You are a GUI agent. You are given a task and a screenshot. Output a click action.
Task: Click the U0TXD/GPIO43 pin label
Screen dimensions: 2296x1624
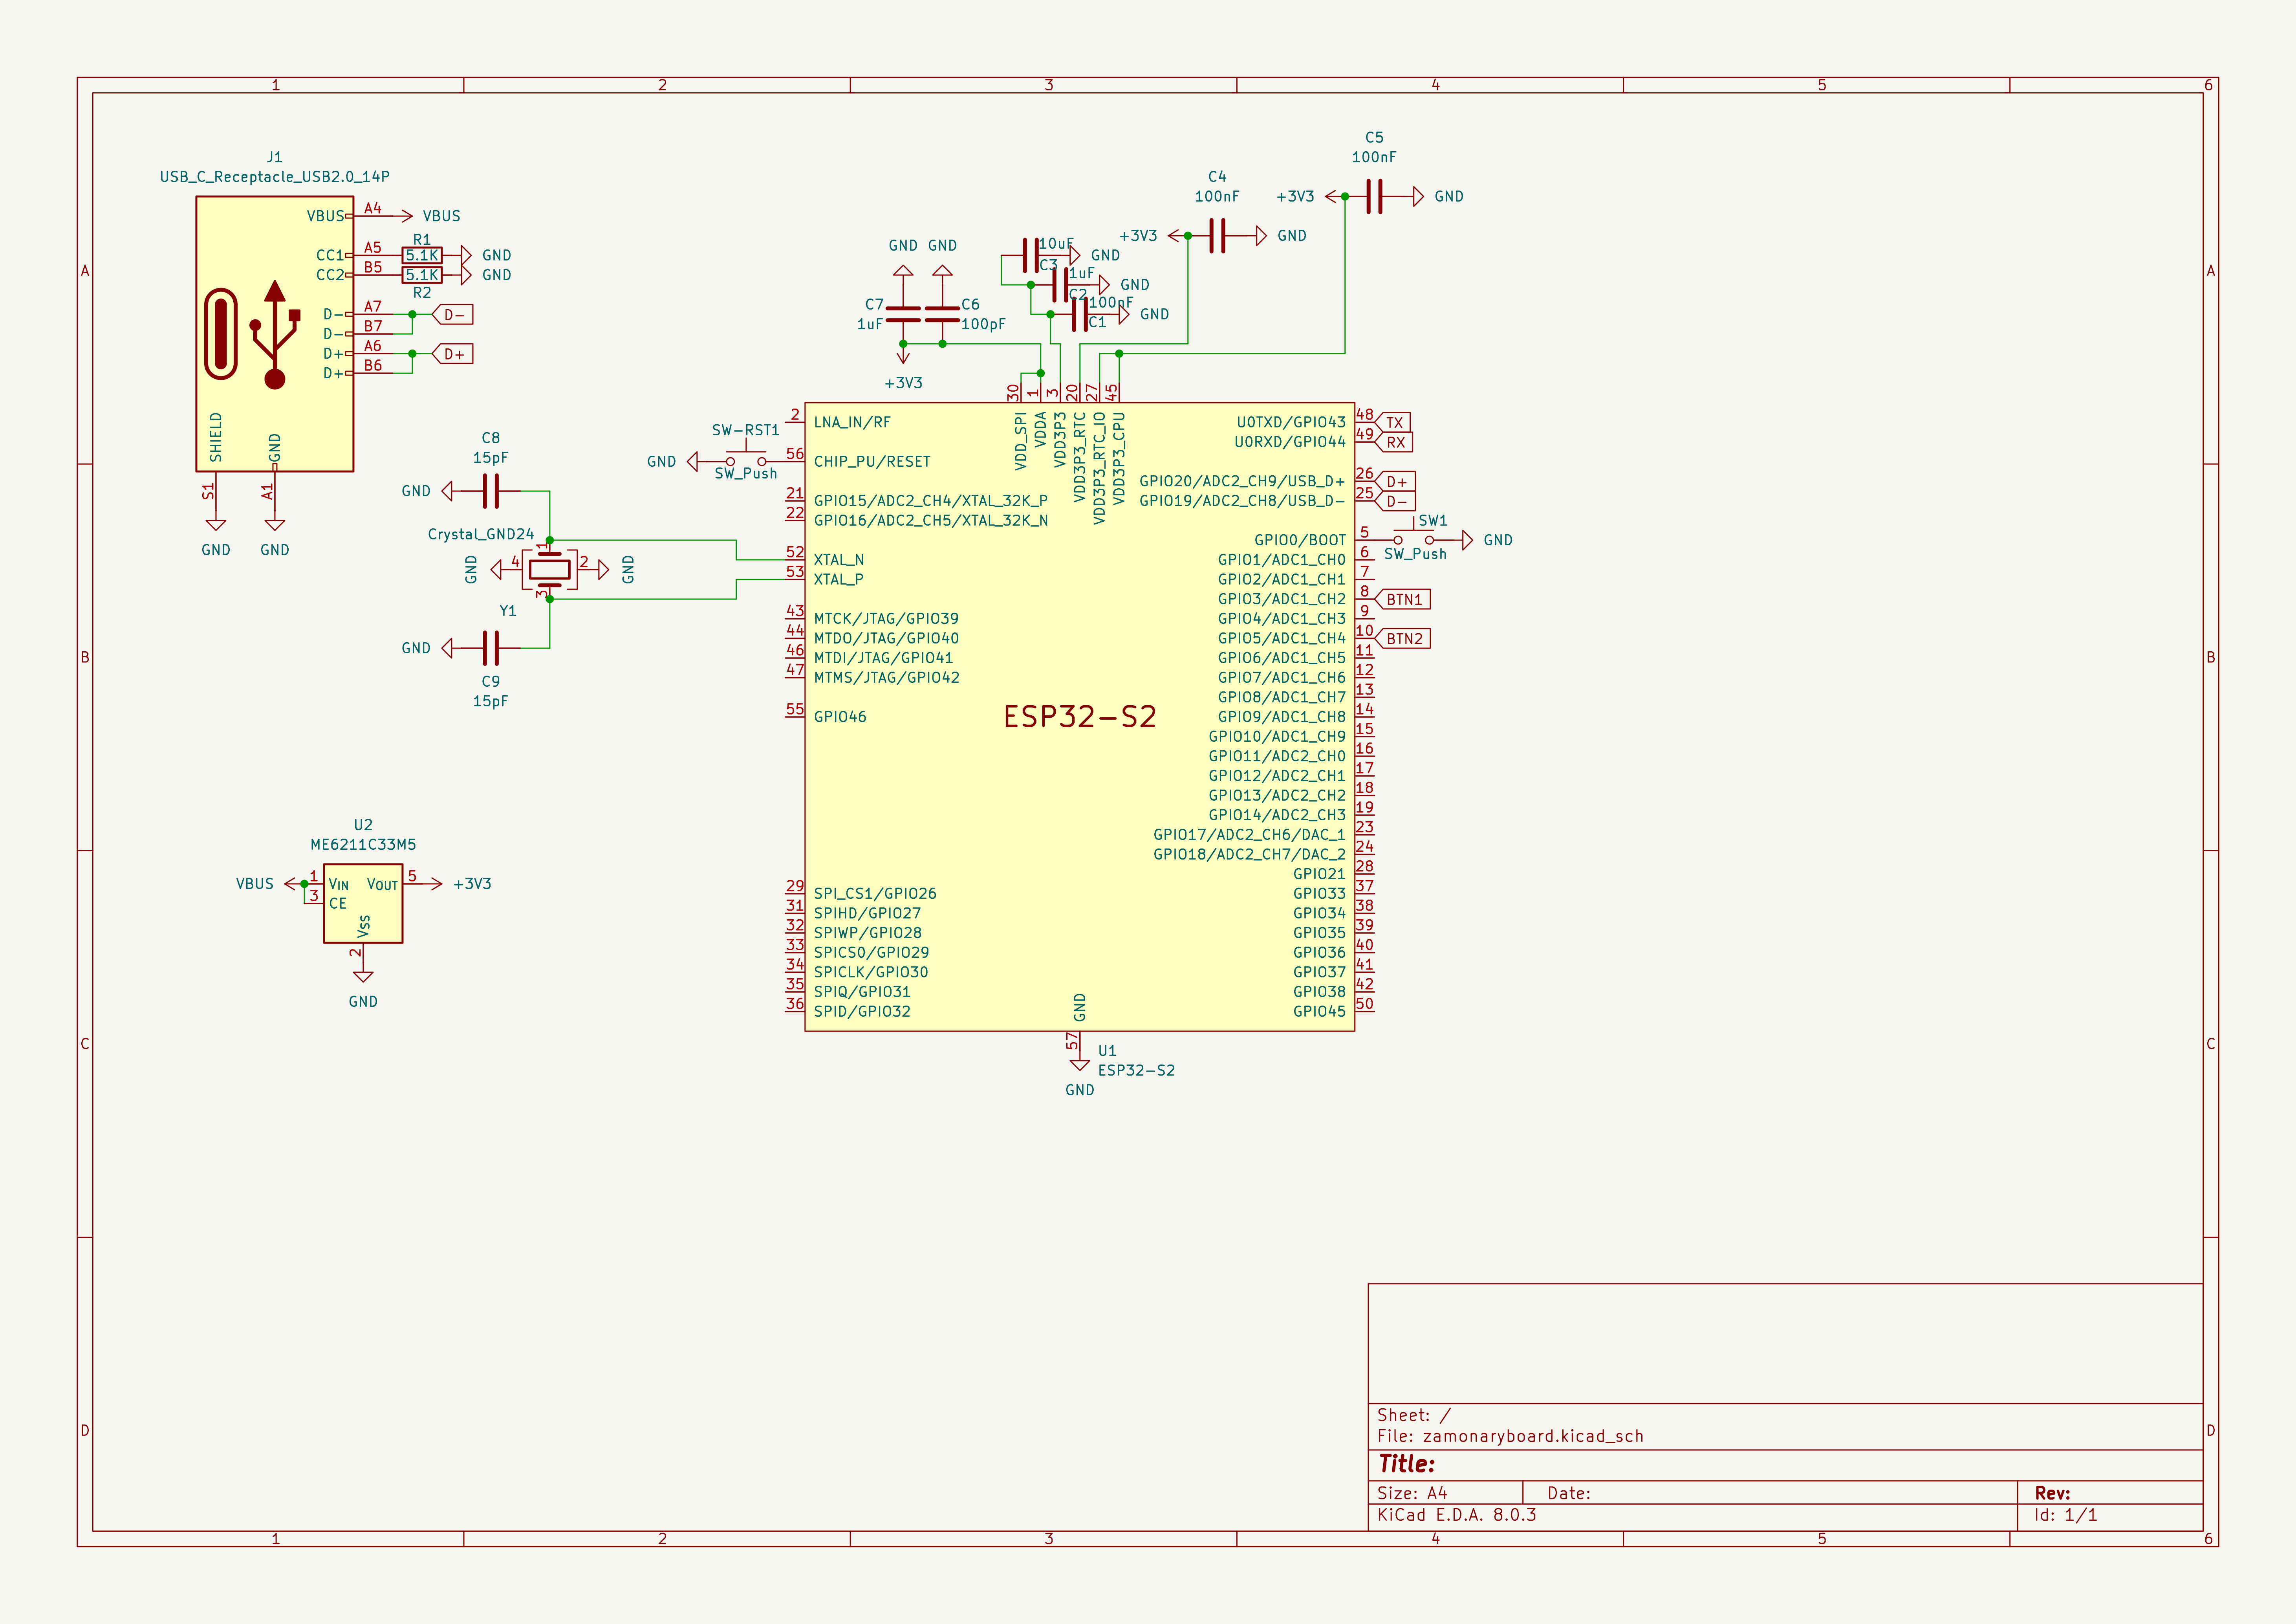tap(1291, 422)
